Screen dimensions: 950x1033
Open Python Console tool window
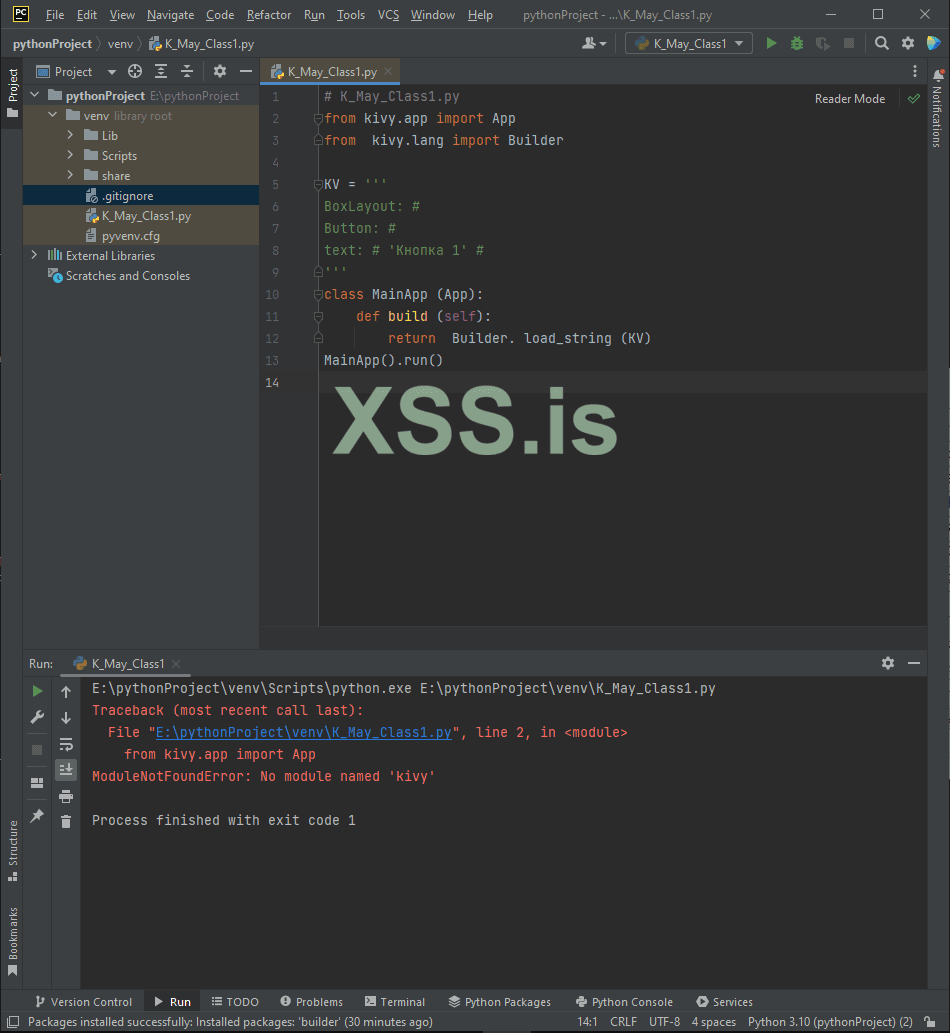624,1001
